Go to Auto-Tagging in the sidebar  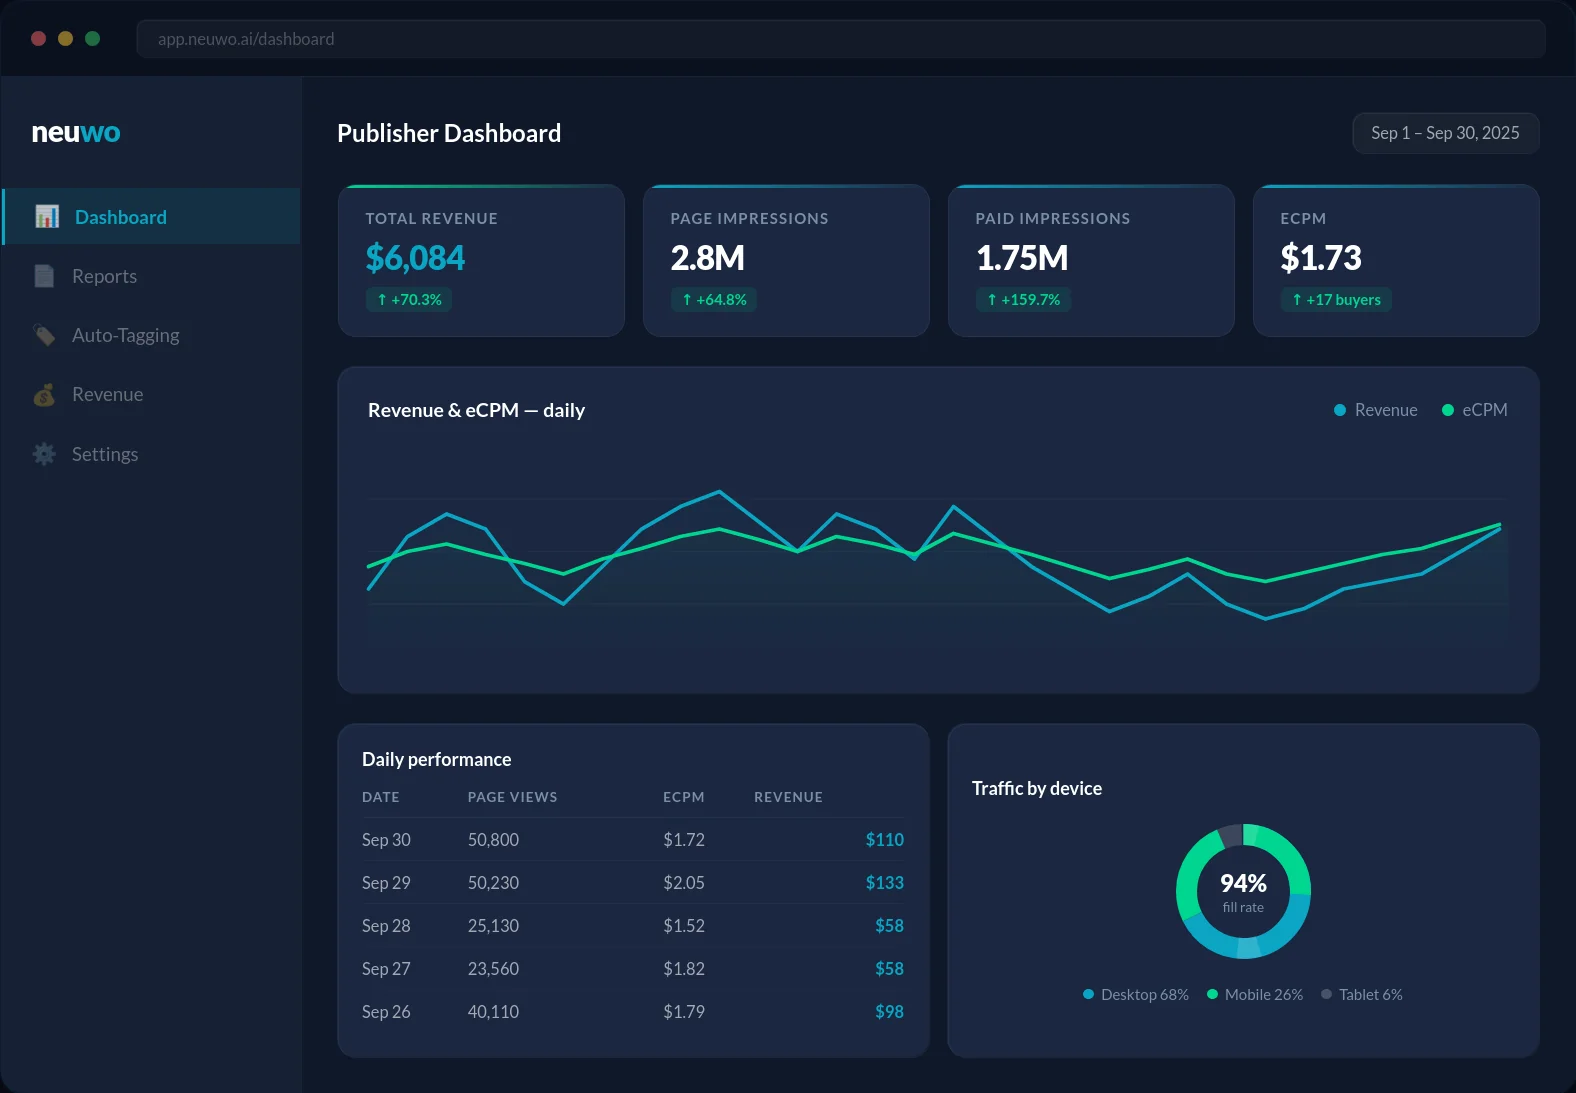point(125,335)
